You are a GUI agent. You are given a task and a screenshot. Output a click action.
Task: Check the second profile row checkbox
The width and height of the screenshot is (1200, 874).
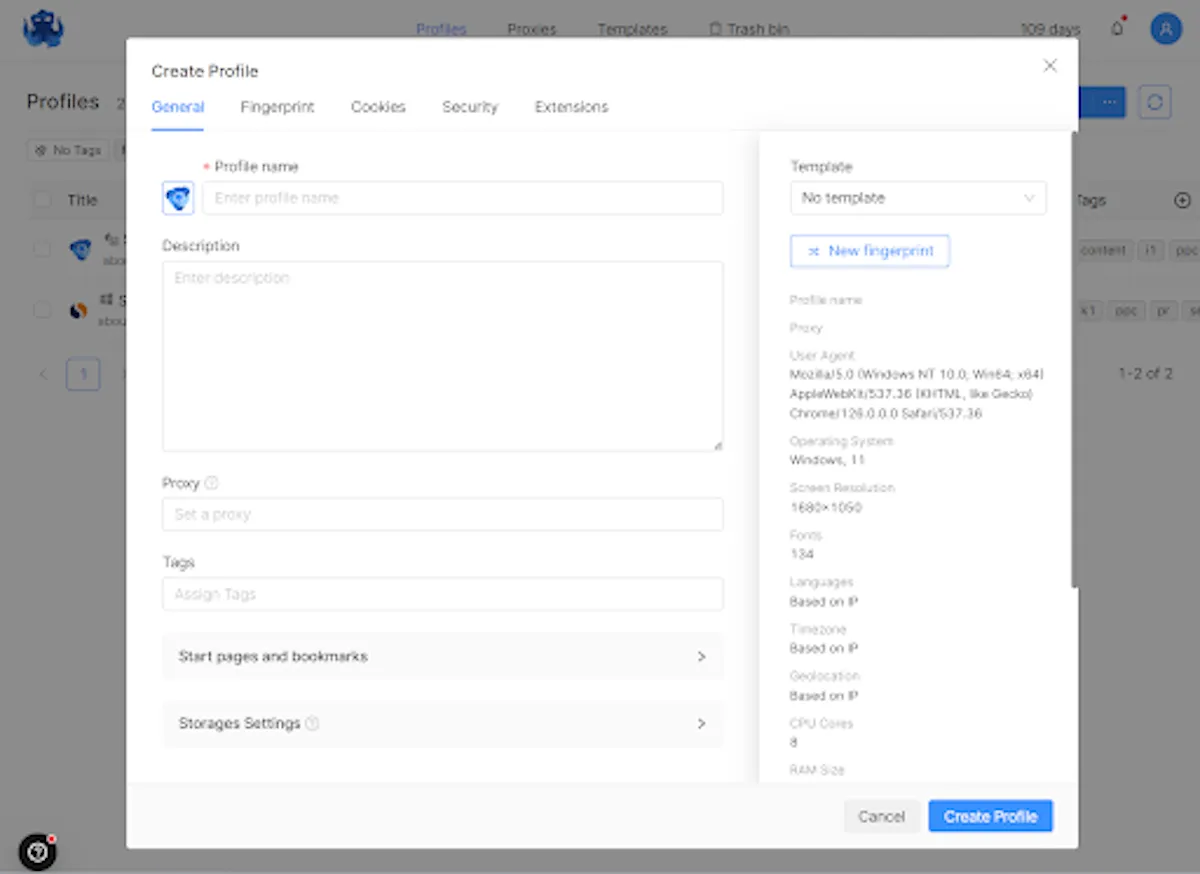(x=42, y=310)
